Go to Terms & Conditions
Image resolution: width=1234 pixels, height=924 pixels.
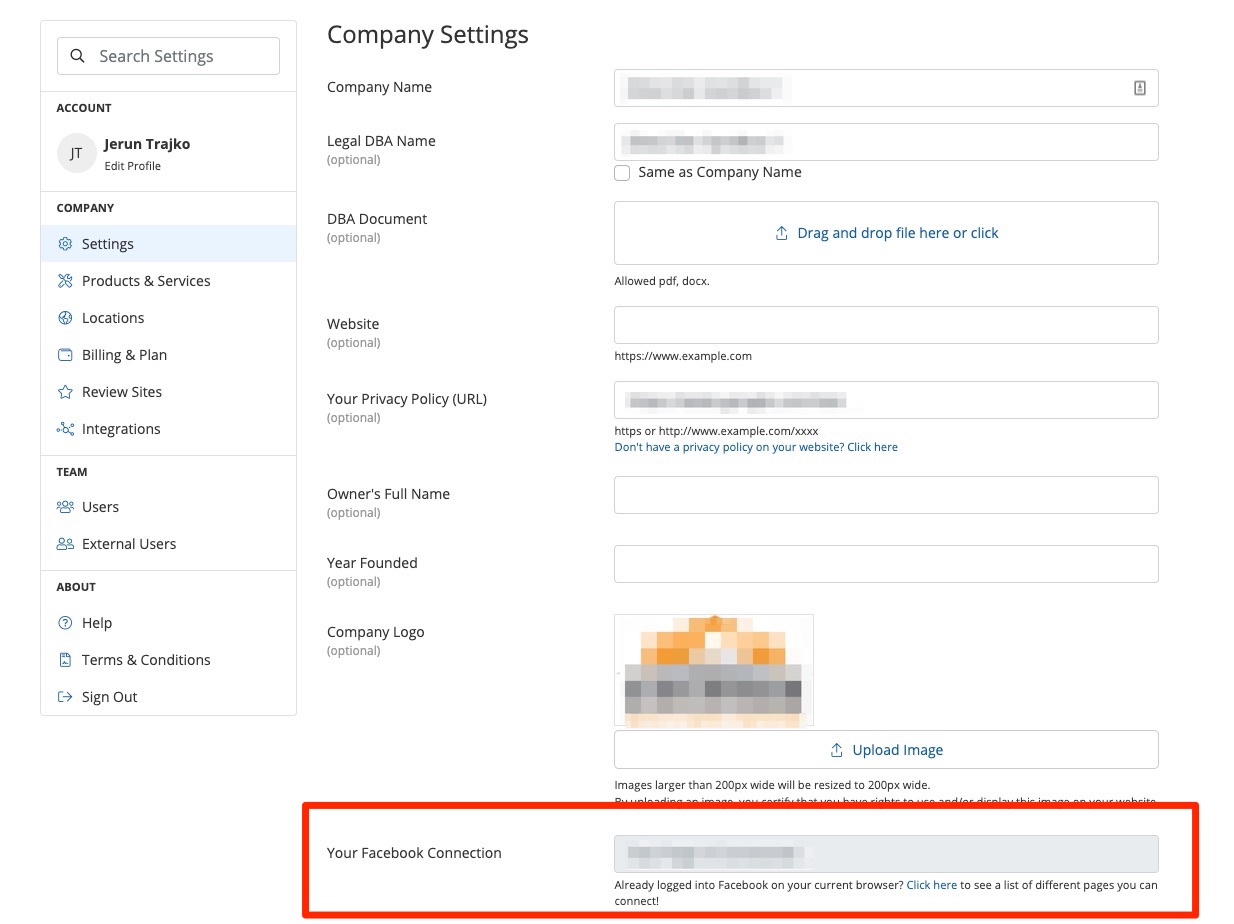[145, 660]
